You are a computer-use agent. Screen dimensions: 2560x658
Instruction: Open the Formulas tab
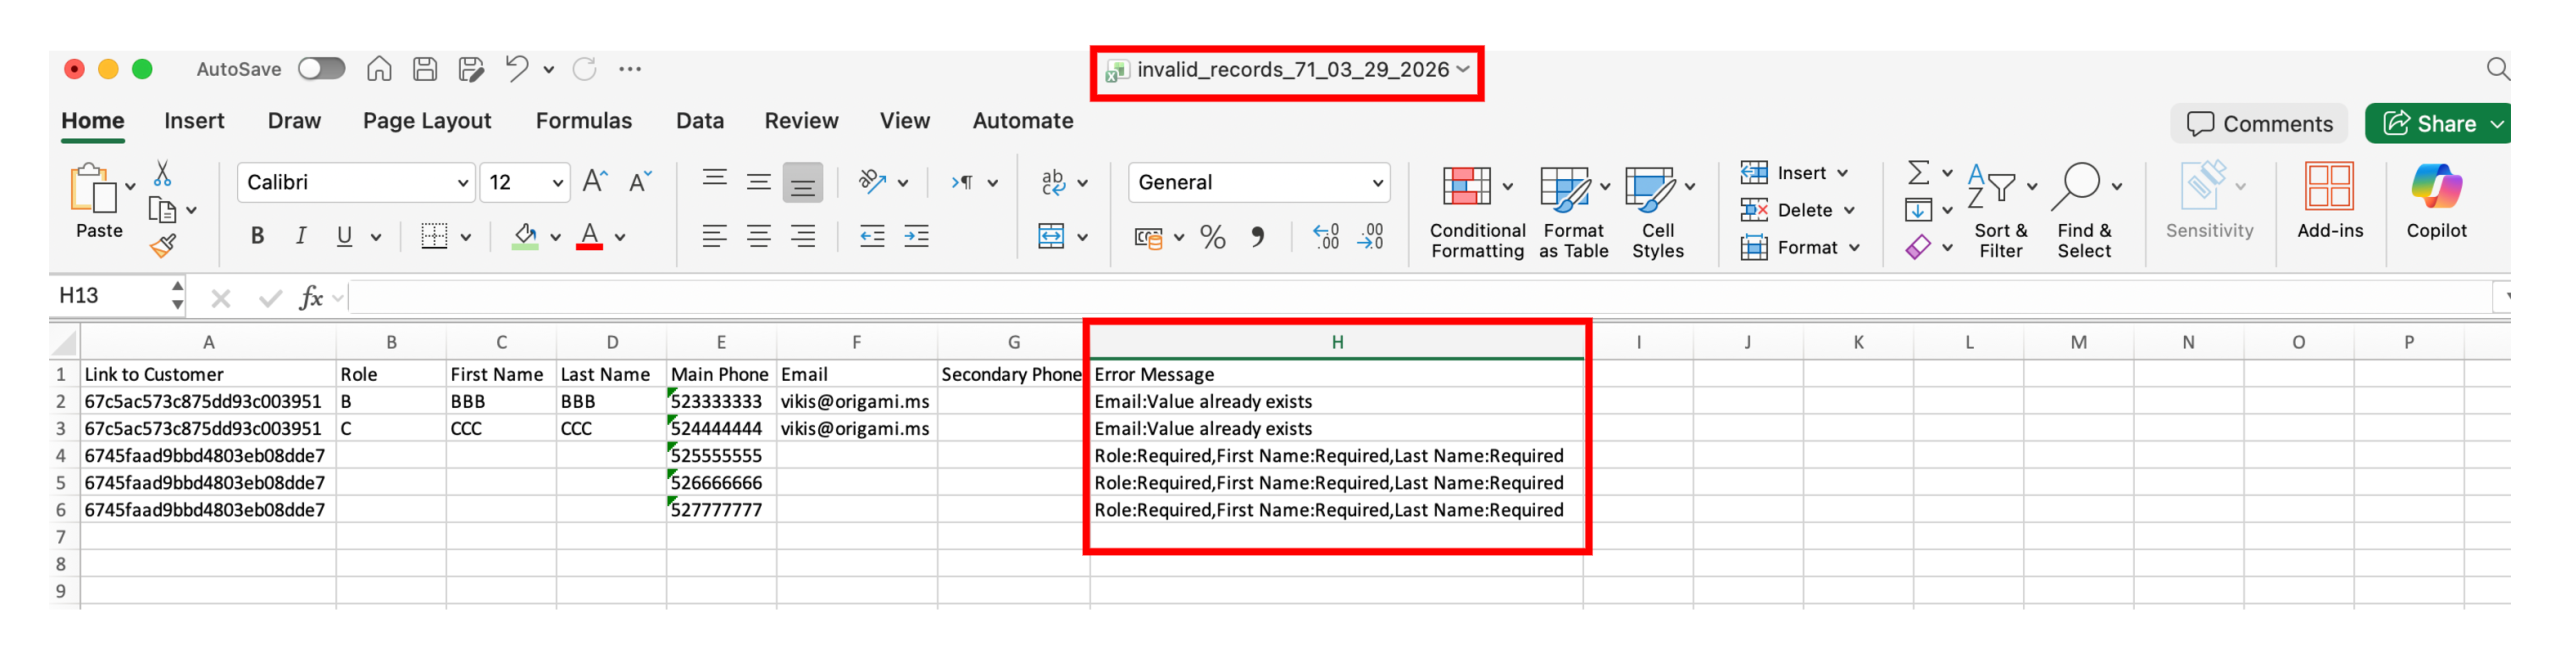click(x=583, y=121)
